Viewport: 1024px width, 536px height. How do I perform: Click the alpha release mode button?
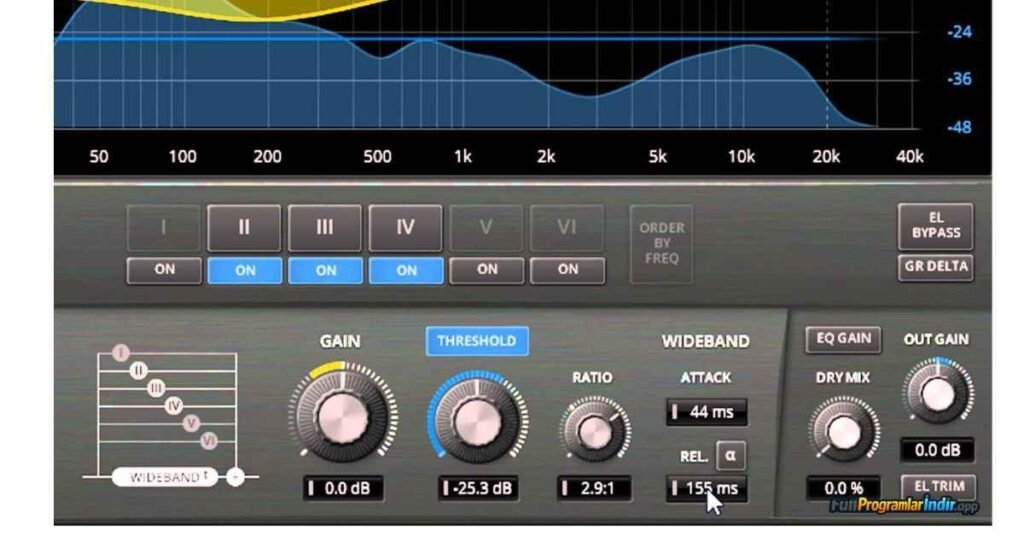[x=730, y=455]
